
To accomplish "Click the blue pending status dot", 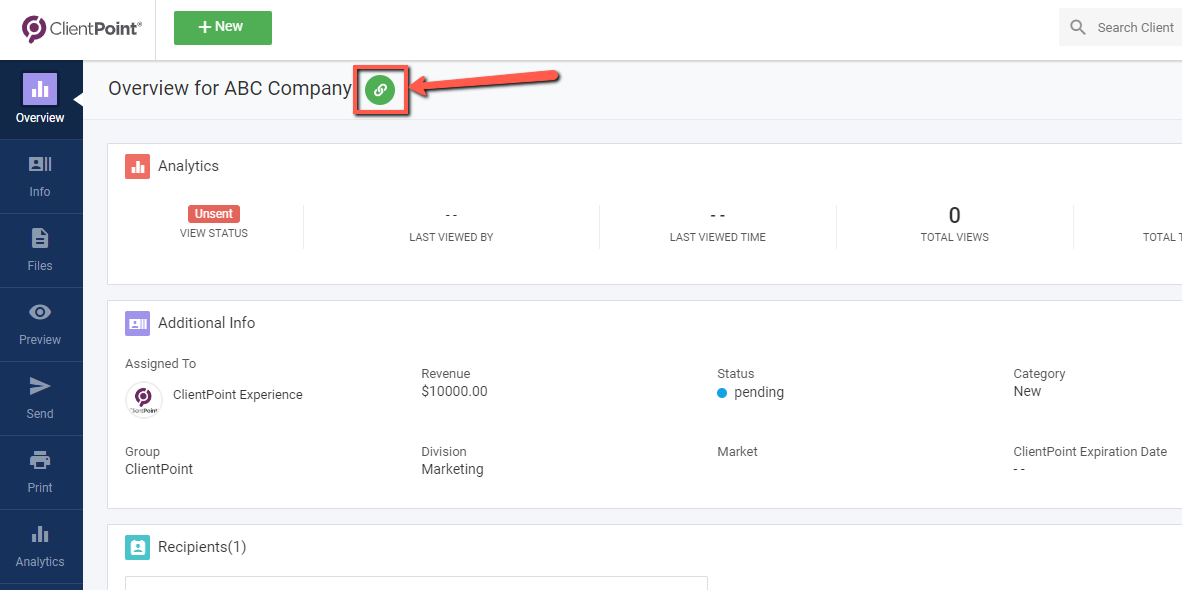I will (722, 393).
